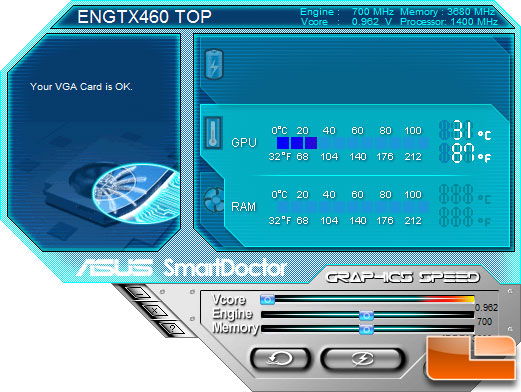The height and width of the screenshot is (392, 521).
Task: Click the ASUS SmartDoctor logo
Action: tap(182, 268)
